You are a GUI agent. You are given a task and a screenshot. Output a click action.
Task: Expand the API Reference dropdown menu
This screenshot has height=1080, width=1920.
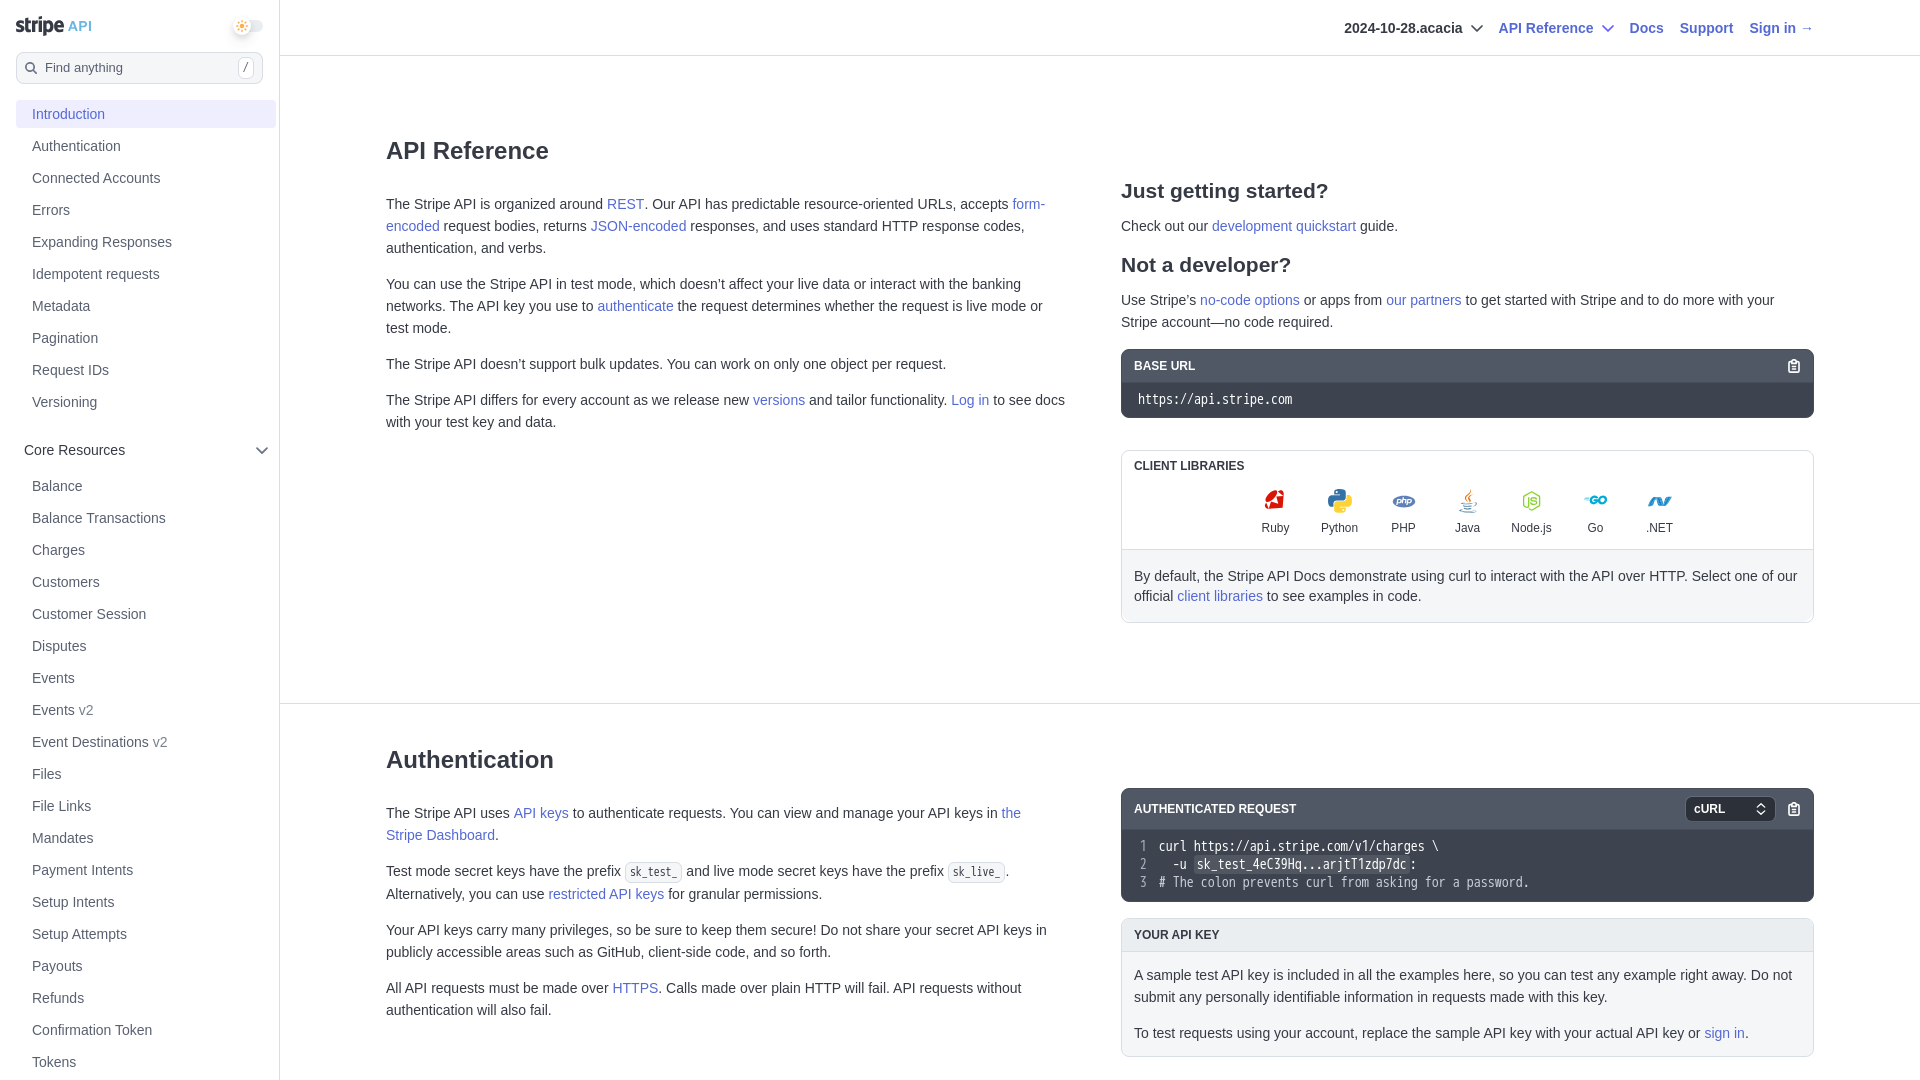pos(1557,28)
